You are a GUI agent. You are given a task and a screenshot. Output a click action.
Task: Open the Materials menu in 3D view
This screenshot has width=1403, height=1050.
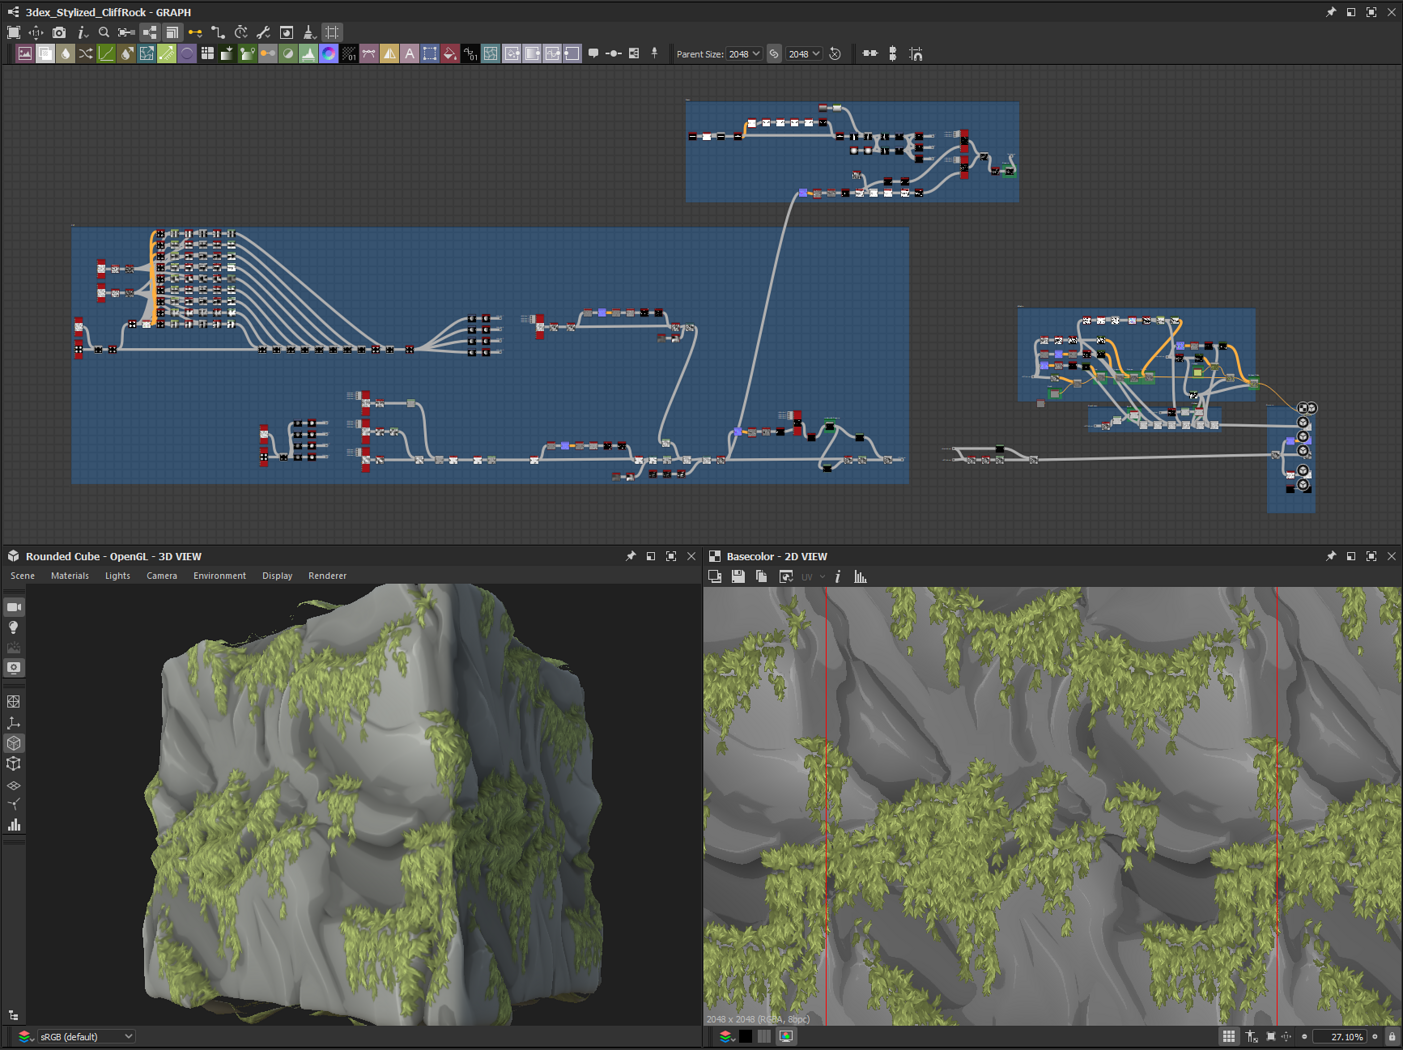pos(70,576)
